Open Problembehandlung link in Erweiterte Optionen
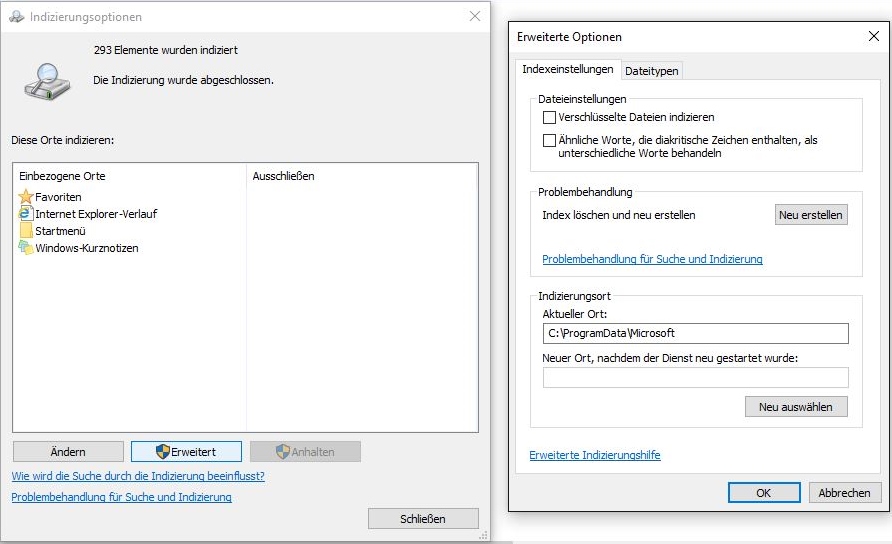Viewport: 892px width, 544px height. tap(652, 259)
